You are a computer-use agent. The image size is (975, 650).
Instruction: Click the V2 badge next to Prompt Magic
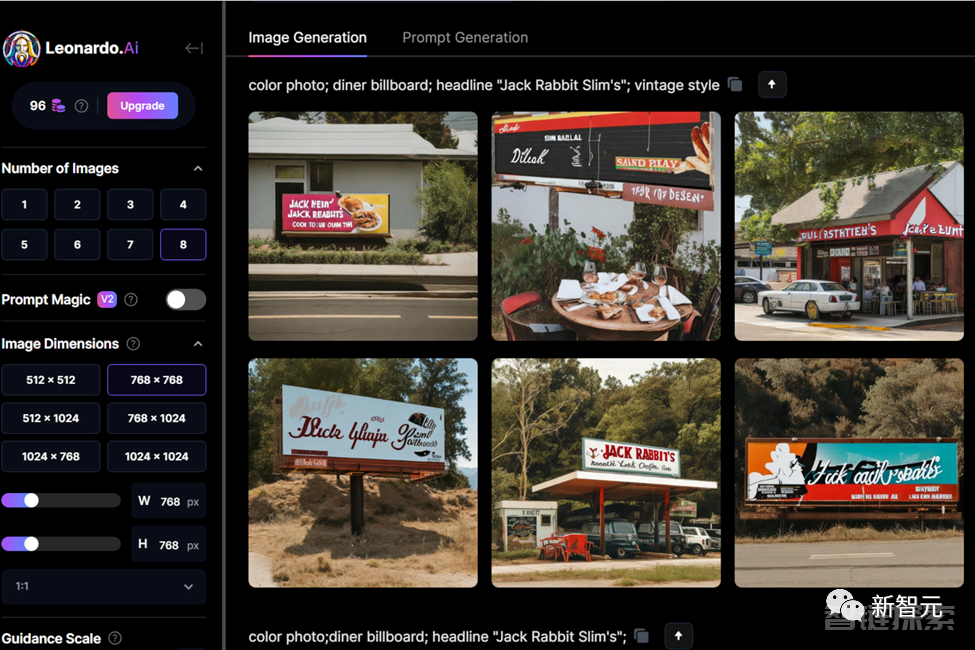(x=107, y=299)
